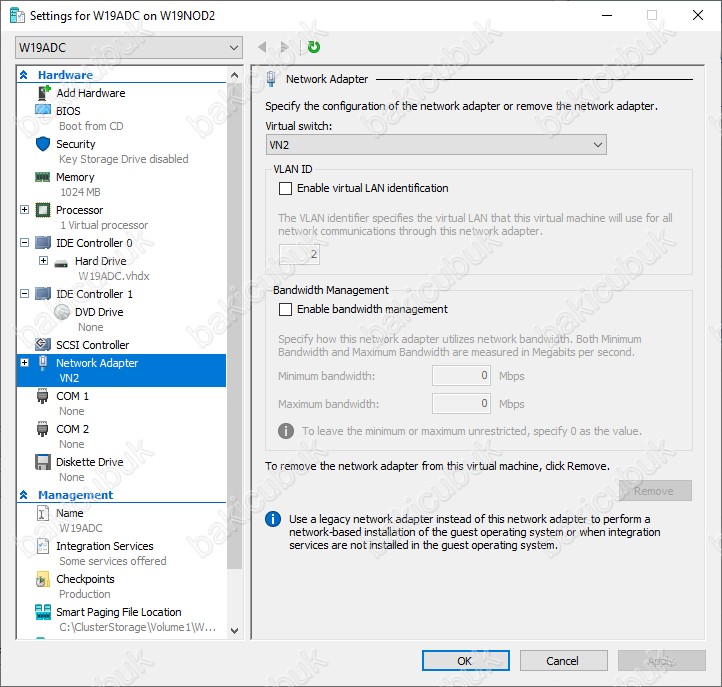This screenshot has height=687, width=722.
Task: Select the SCSI Controller icon
Action: click(x=43, y=344)
